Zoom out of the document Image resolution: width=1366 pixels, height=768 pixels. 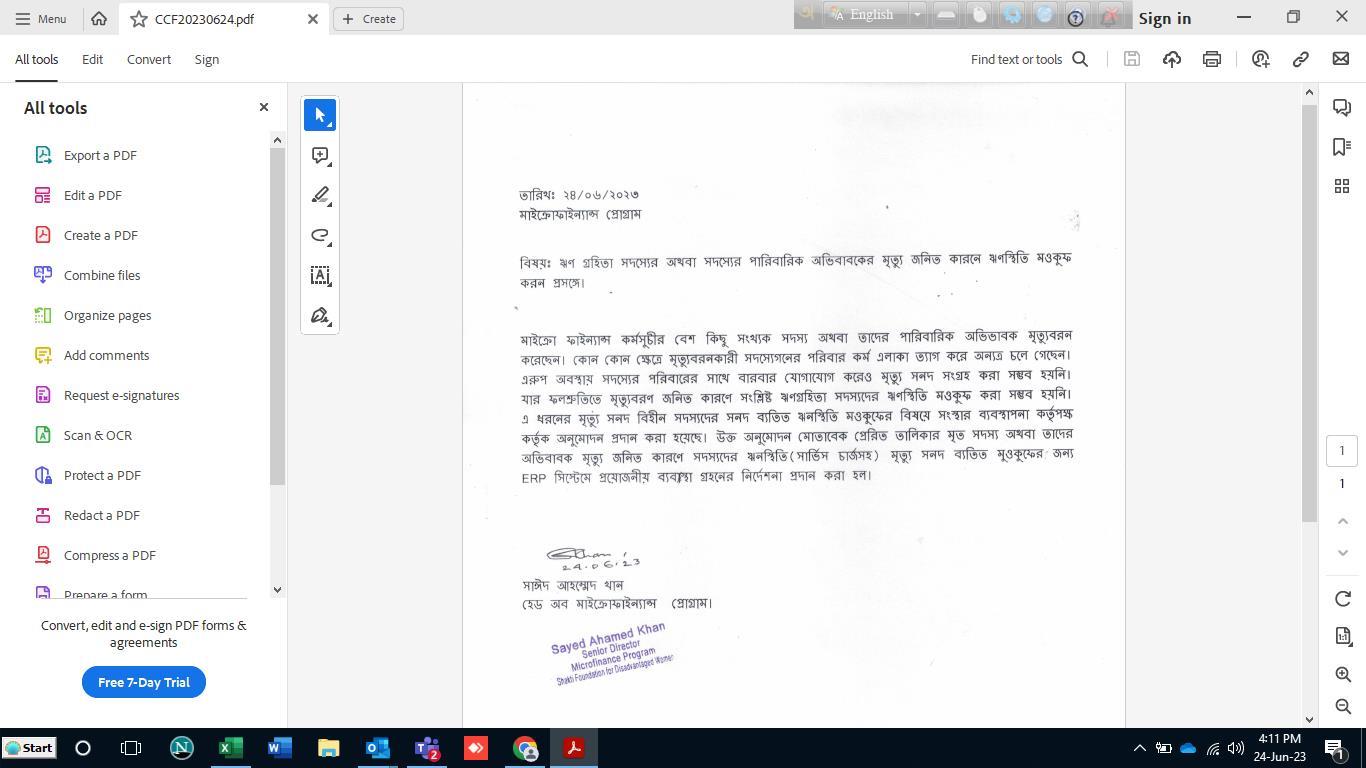point(1342,706)
